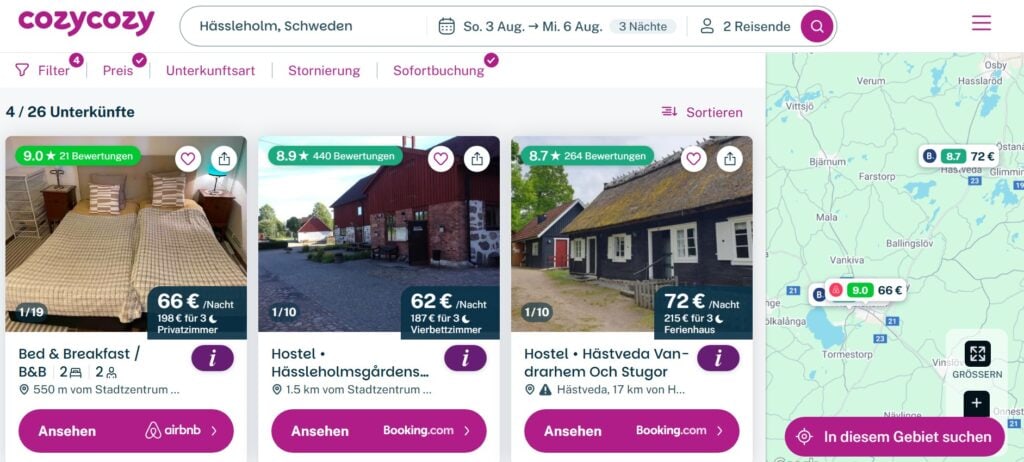Share the Hässleholmsgårdens hostel listing
This screenshot has height=462, width=1024.
(477, 158)
